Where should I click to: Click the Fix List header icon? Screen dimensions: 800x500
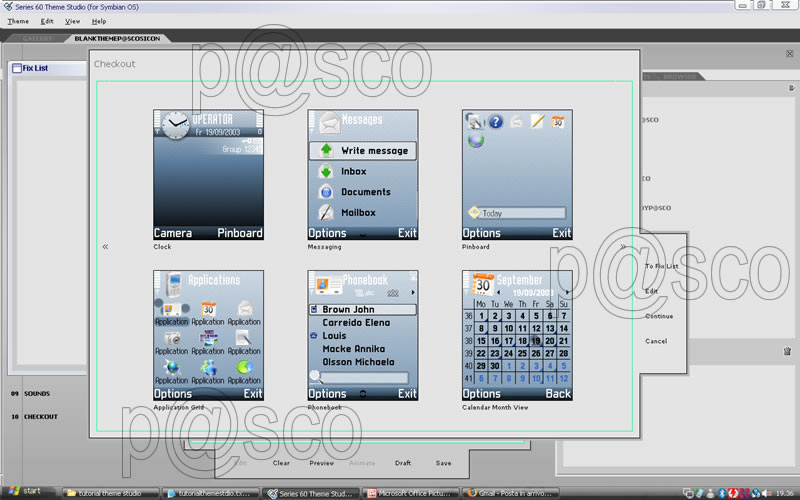tap(17, 68)
